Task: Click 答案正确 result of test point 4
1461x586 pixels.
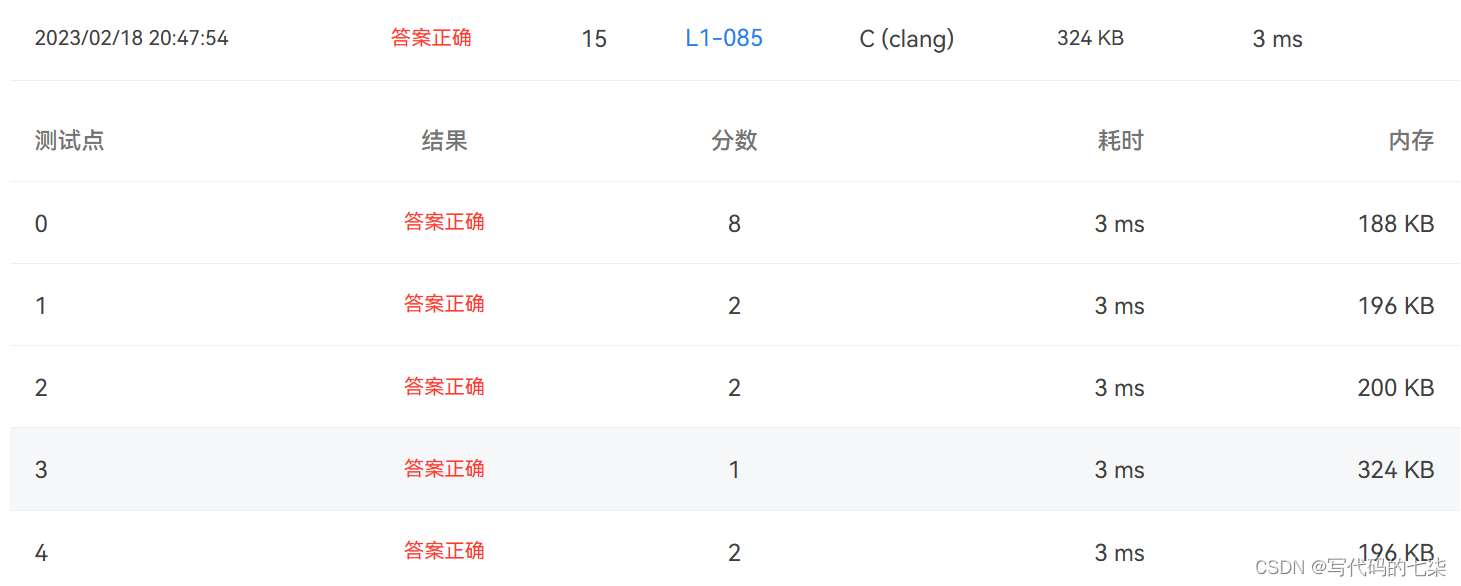Action: tap(444, 551)
